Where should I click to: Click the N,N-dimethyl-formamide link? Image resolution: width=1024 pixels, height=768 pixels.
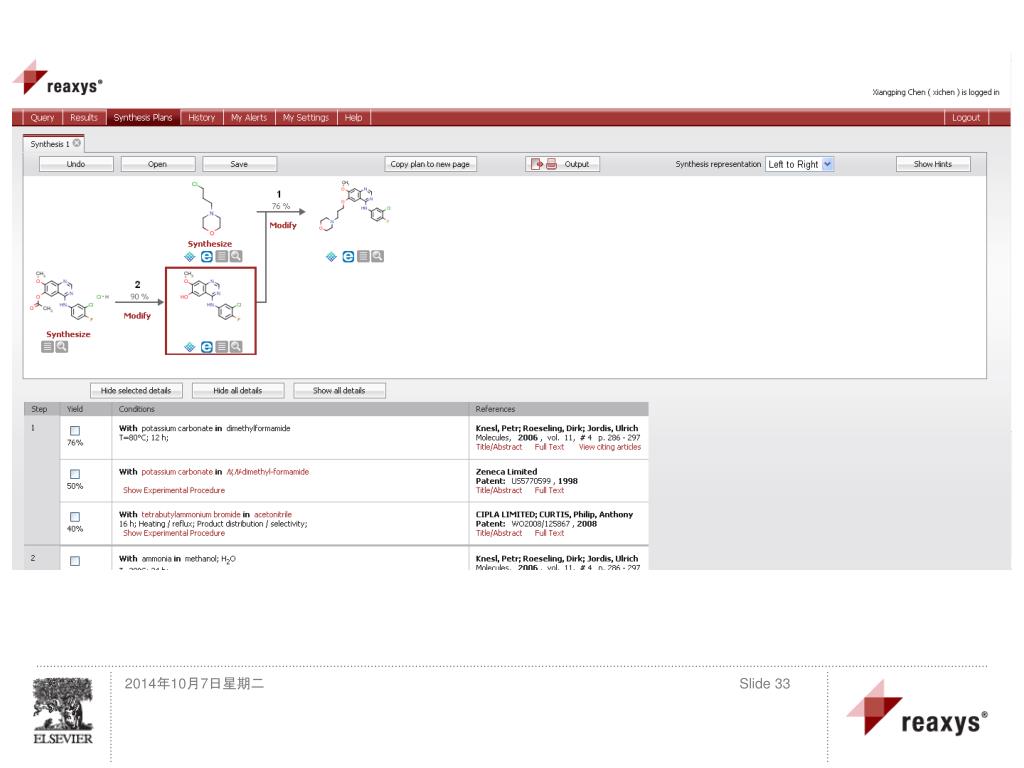pos(268,472)
